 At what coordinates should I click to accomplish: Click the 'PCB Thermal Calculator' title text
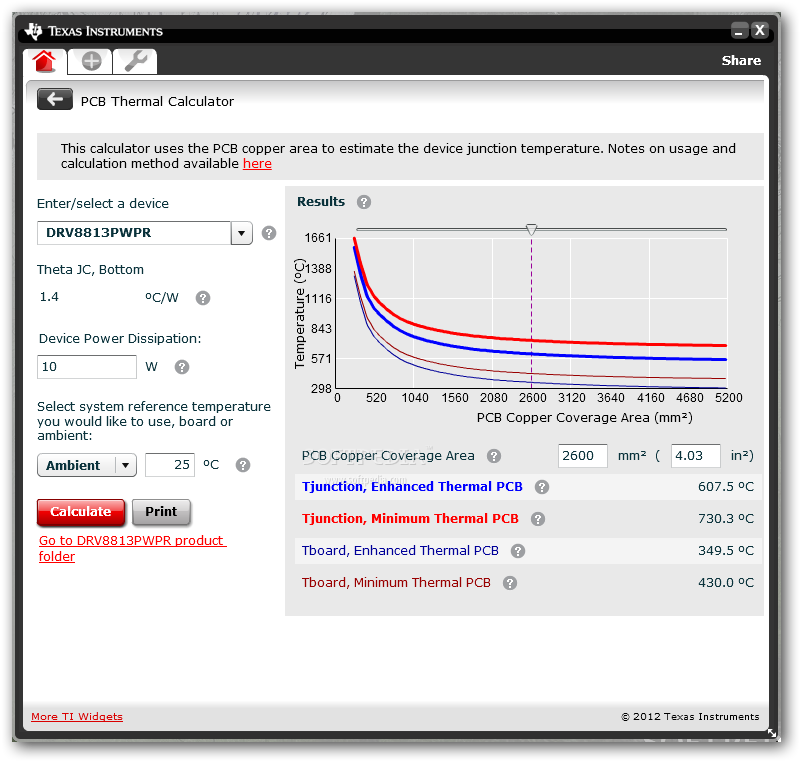(157, 102)
